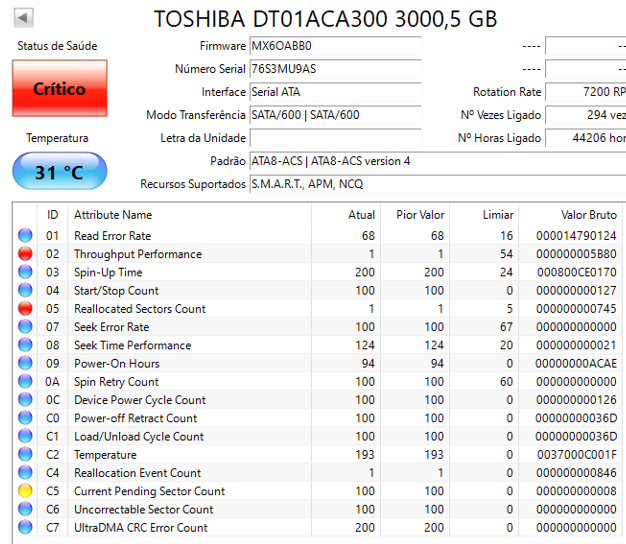The height and width of the screenshot is (544, 626).
Task: Select the Reallocated Sectors Count attribute name
Action: (140, 309)
